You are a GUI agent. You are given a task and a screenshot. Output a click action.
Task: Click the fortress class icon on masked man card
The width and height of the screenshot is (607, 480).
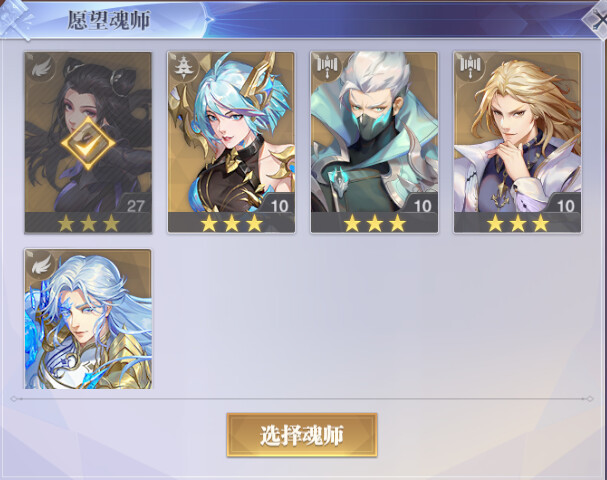[x=328, y=65]
